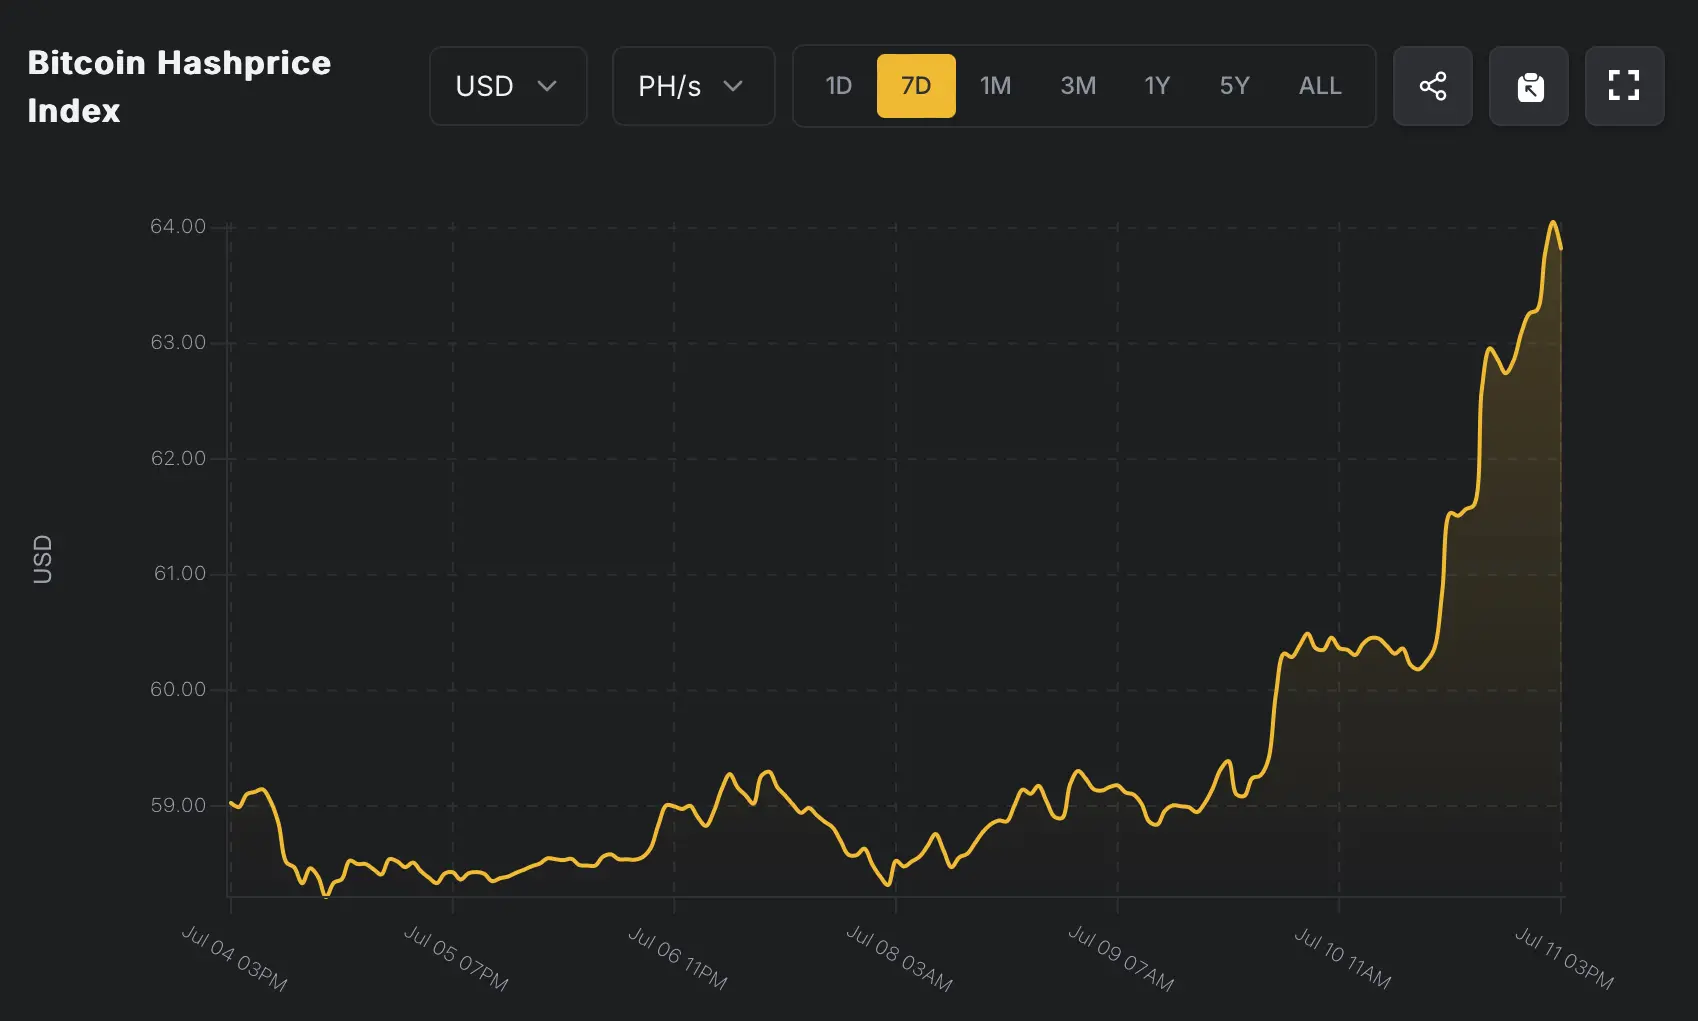Click the chevron beside PH/s

click(733, 86)
